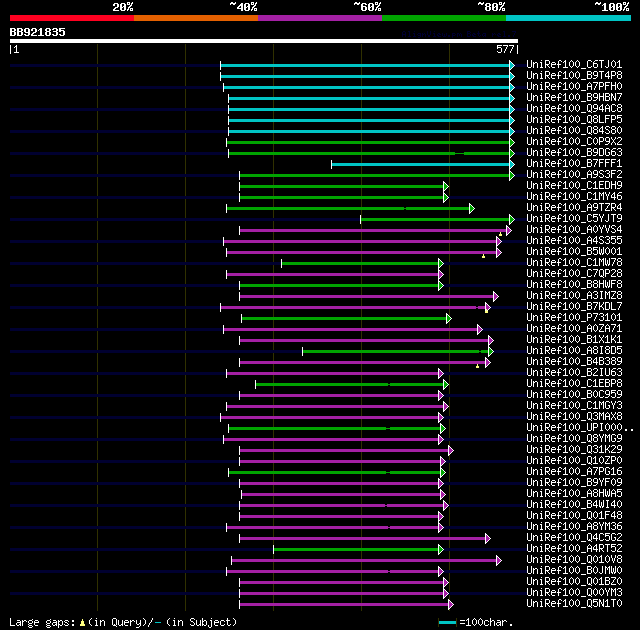Click the UniRef100_A3IMZ8 label

coord(574,296)
